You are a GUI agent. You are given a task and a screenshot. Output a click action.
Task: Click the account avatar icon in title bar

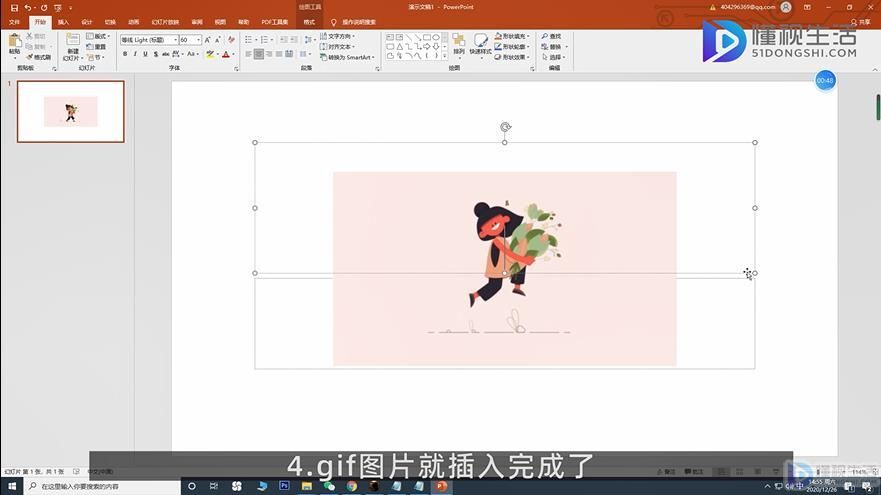[786, 7]
